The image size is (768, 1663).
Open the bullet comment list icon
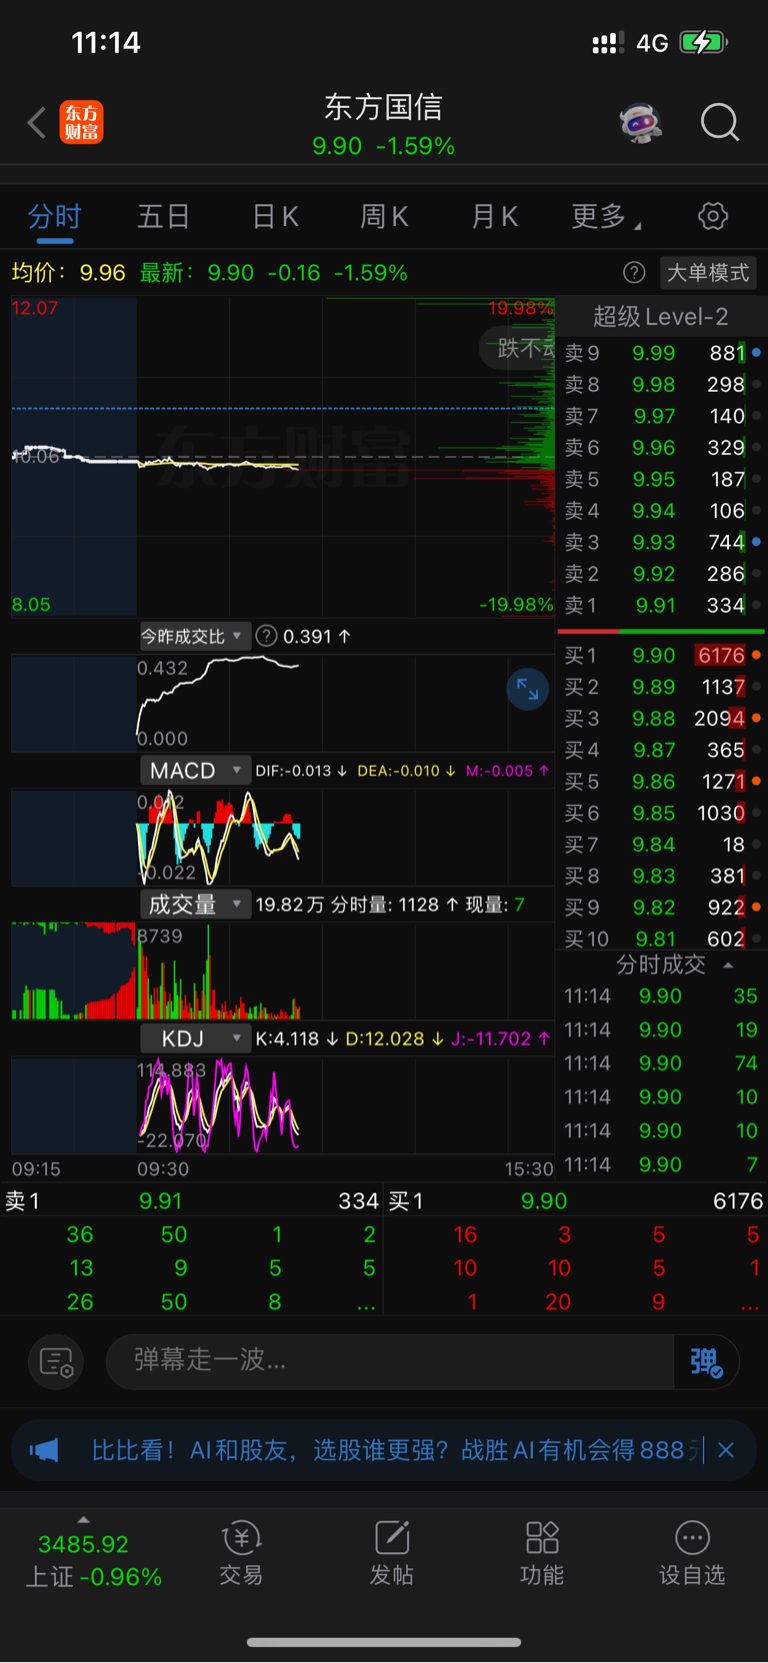point(56,1362)
